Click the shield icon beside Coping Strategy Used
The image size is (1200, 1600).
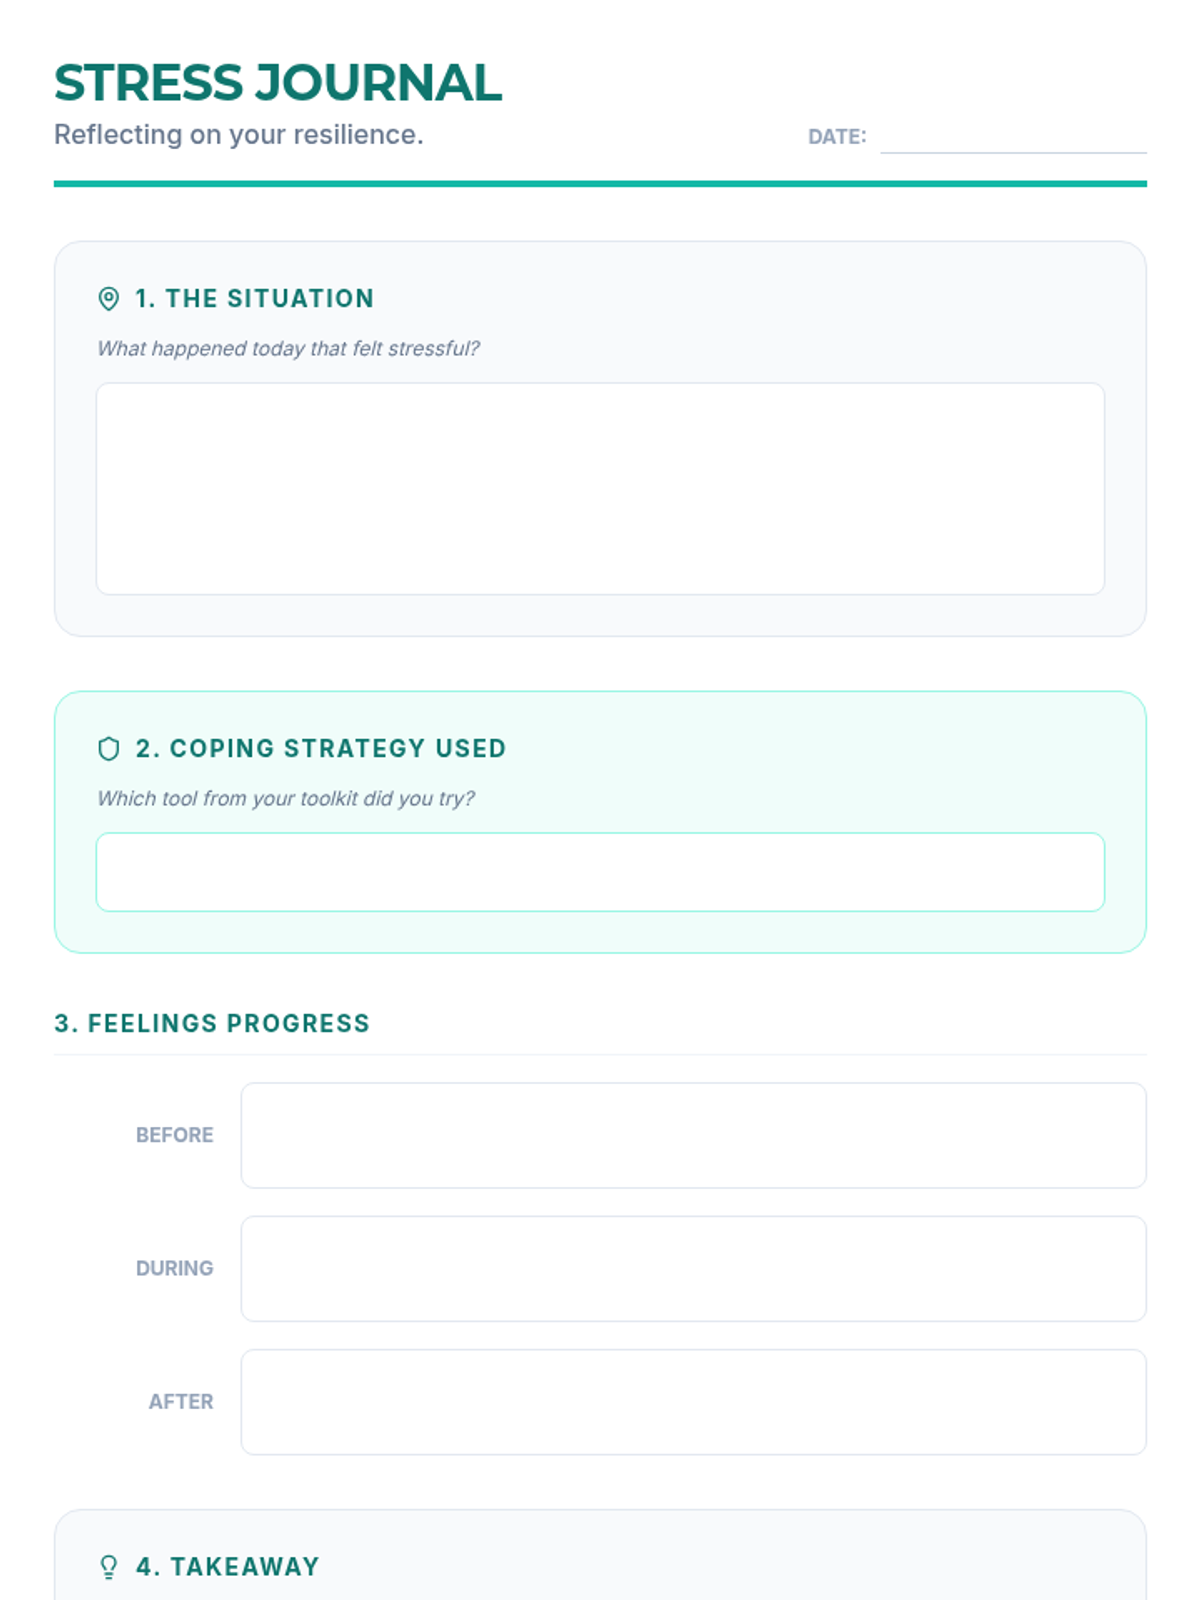click(x=109, y=749)
